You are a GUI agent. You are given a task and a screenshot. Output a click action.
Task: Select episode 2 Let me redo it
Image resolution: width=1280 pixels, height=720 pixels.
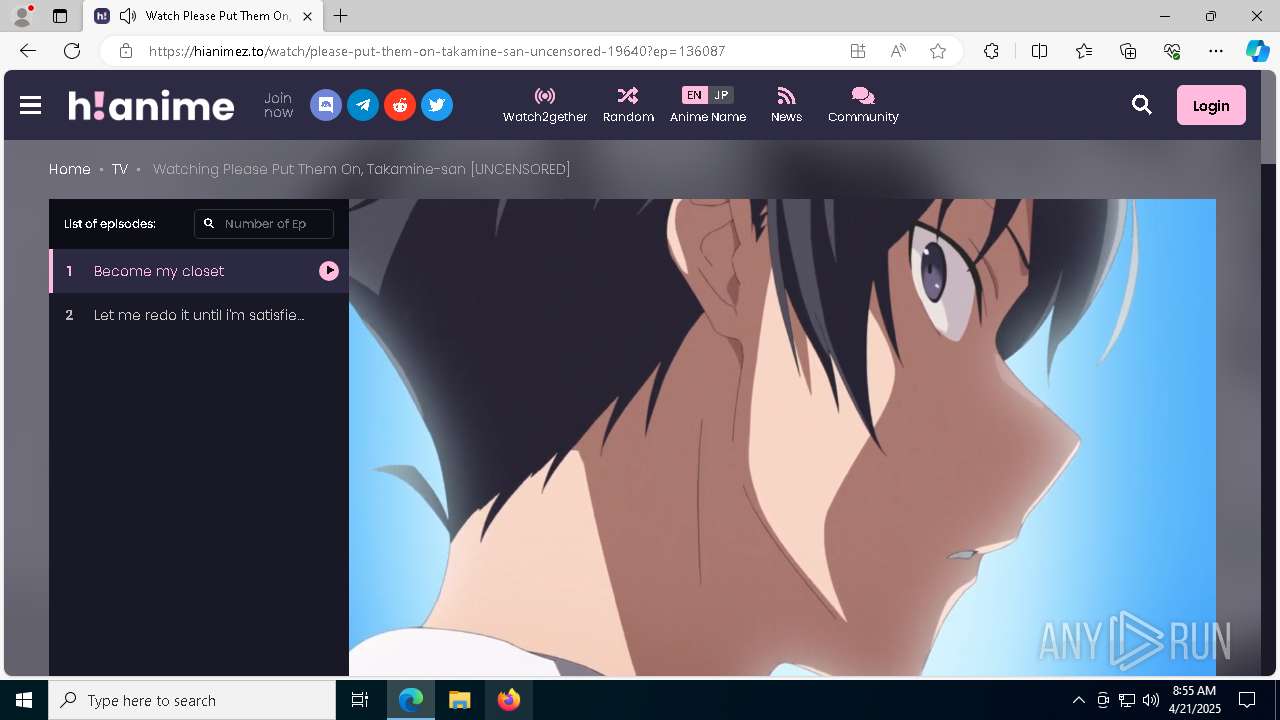click(x=199, y=315)
